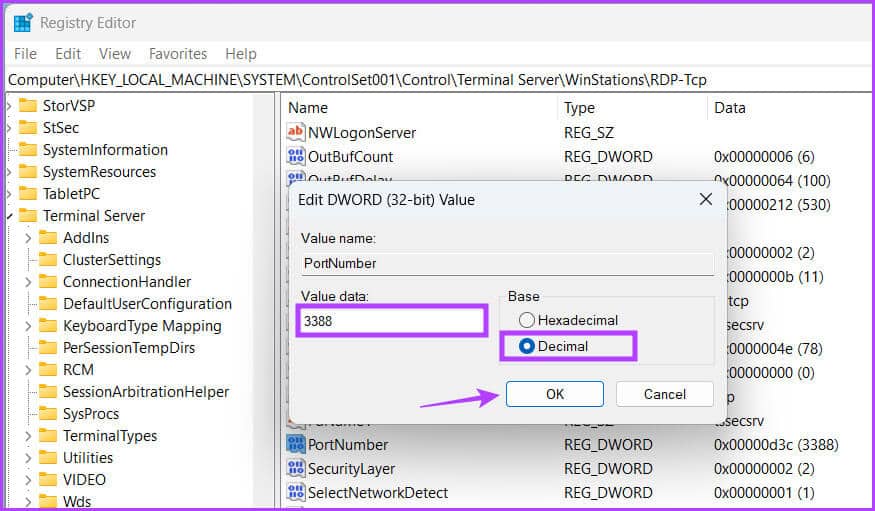
Task: Click the PortNumber DWORD value icon
Action: 295,444
